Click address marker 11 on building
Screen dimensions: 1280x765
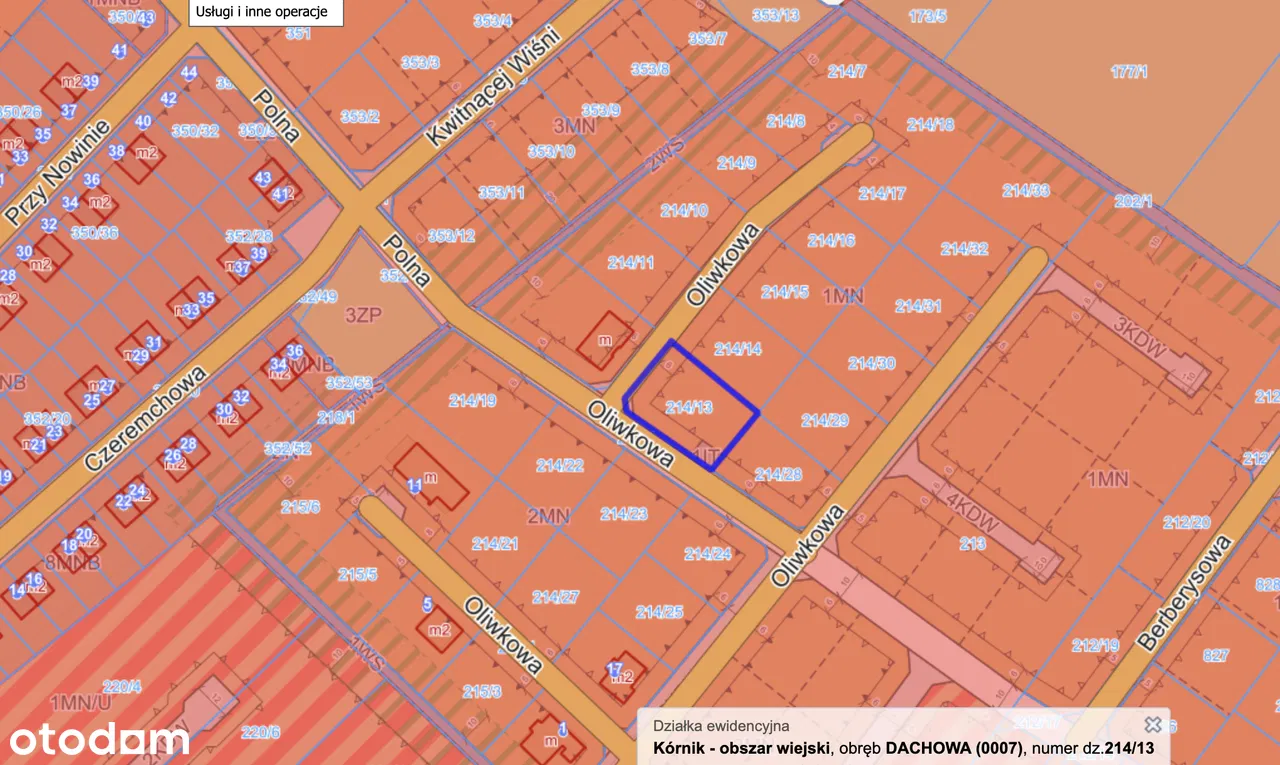(414, 485)
